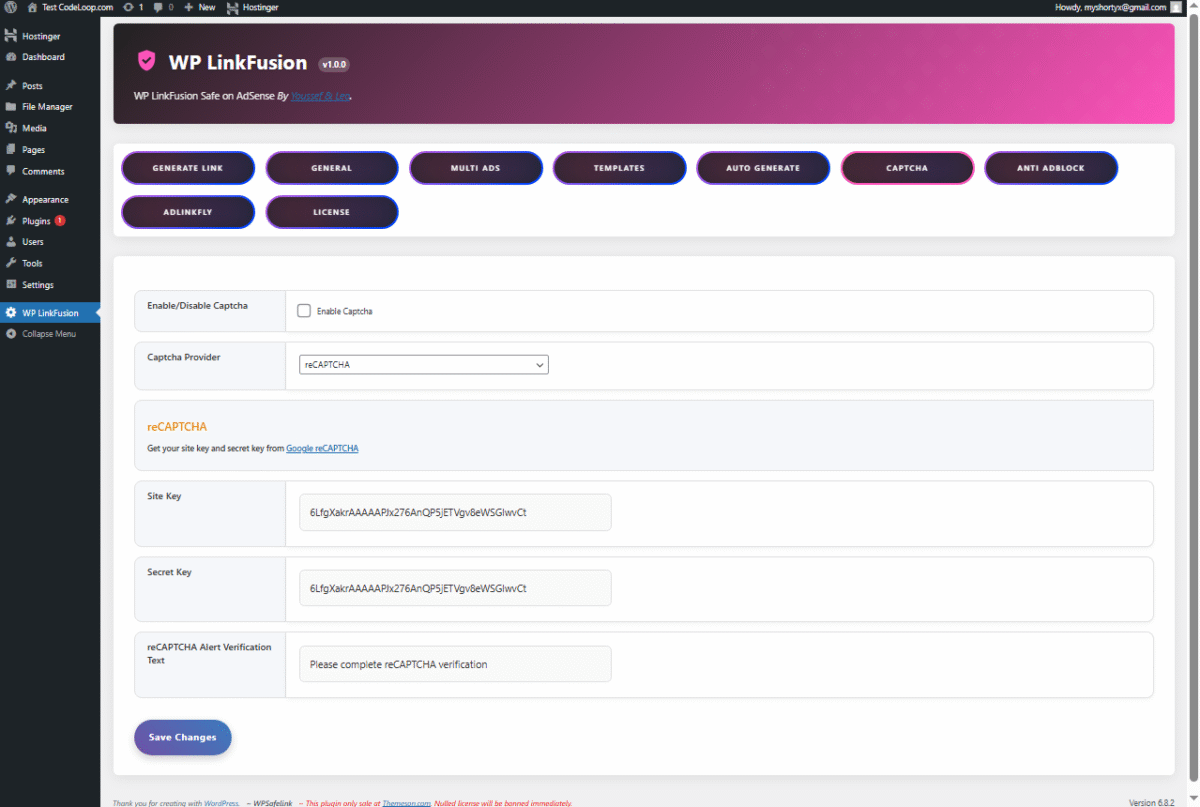Open Media library in sidebar
Screen dimensions: 1200x807
click(x=50, y=128)
